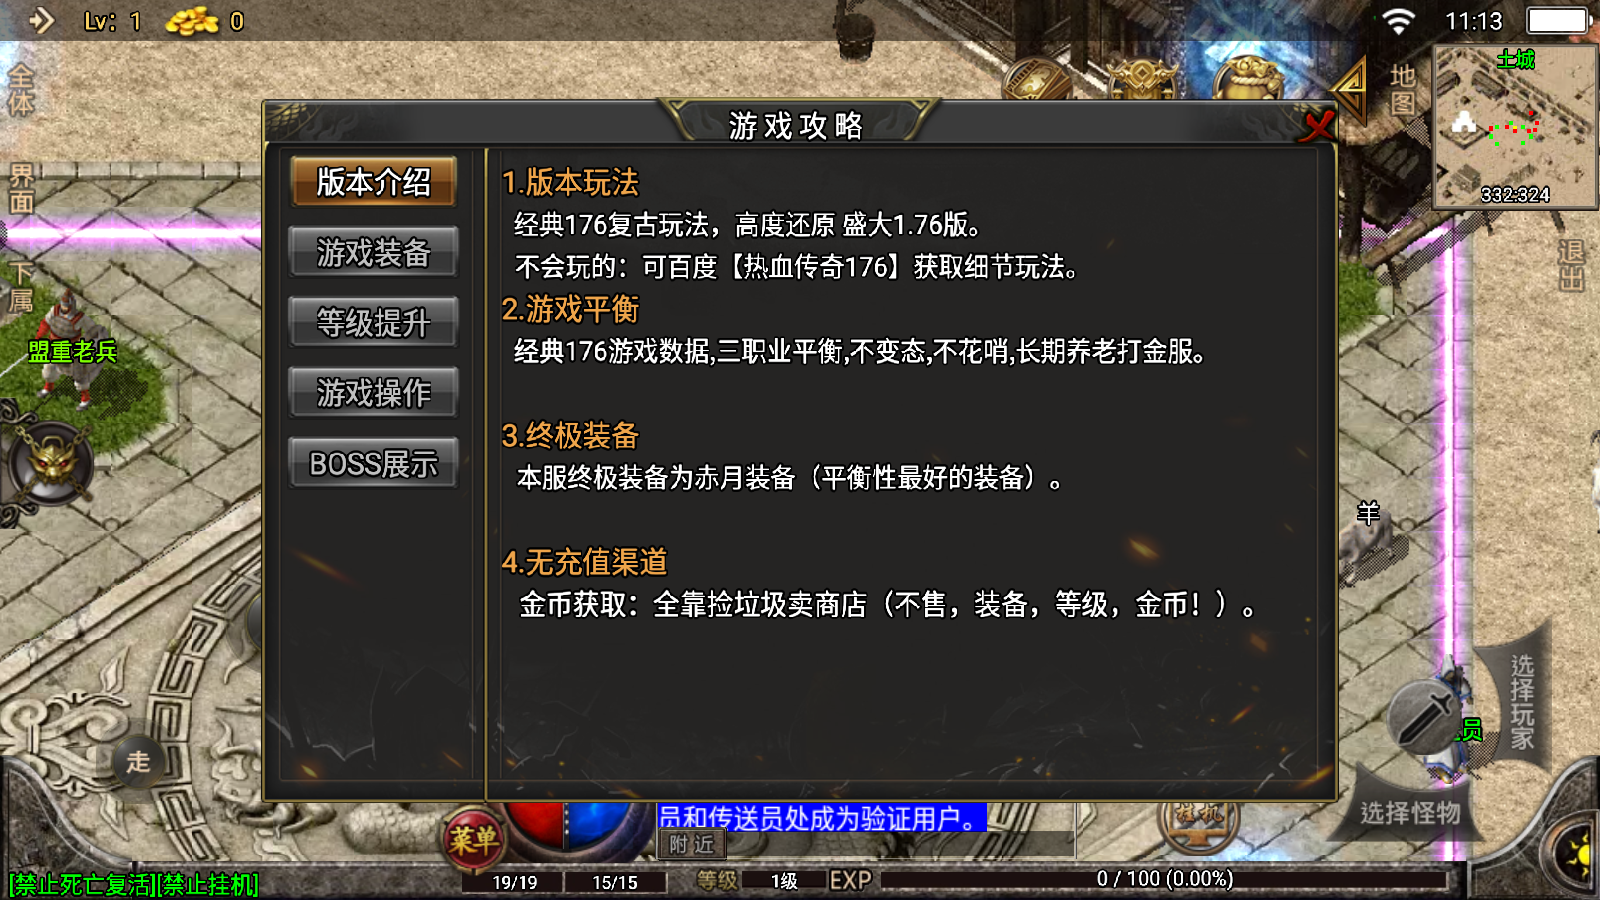
Task: Toggle the 走 walk mode button
Action: coord(138,762)
